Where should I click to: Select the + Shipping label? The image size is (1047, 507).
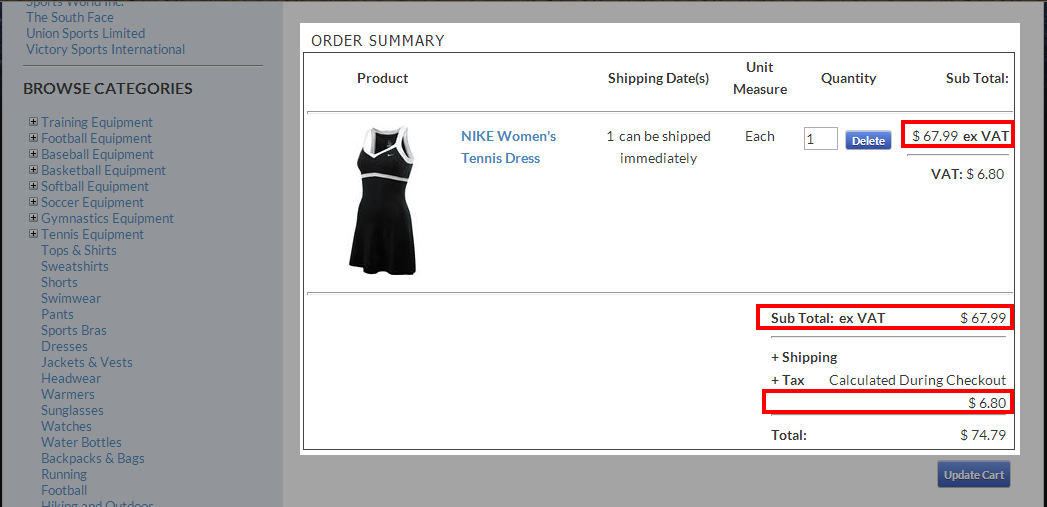pyautogui.click(x=804, y=357)
